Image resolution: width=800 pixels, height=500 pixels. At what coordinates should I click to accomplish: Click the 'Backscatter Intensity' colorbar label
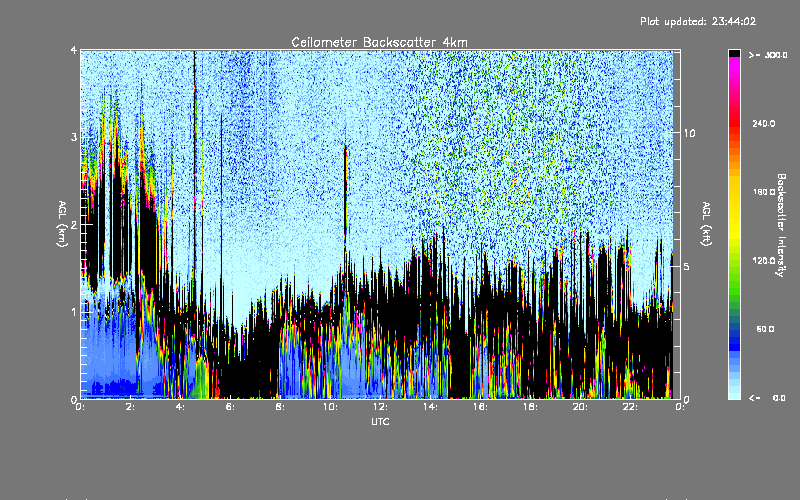click(781, 225)
